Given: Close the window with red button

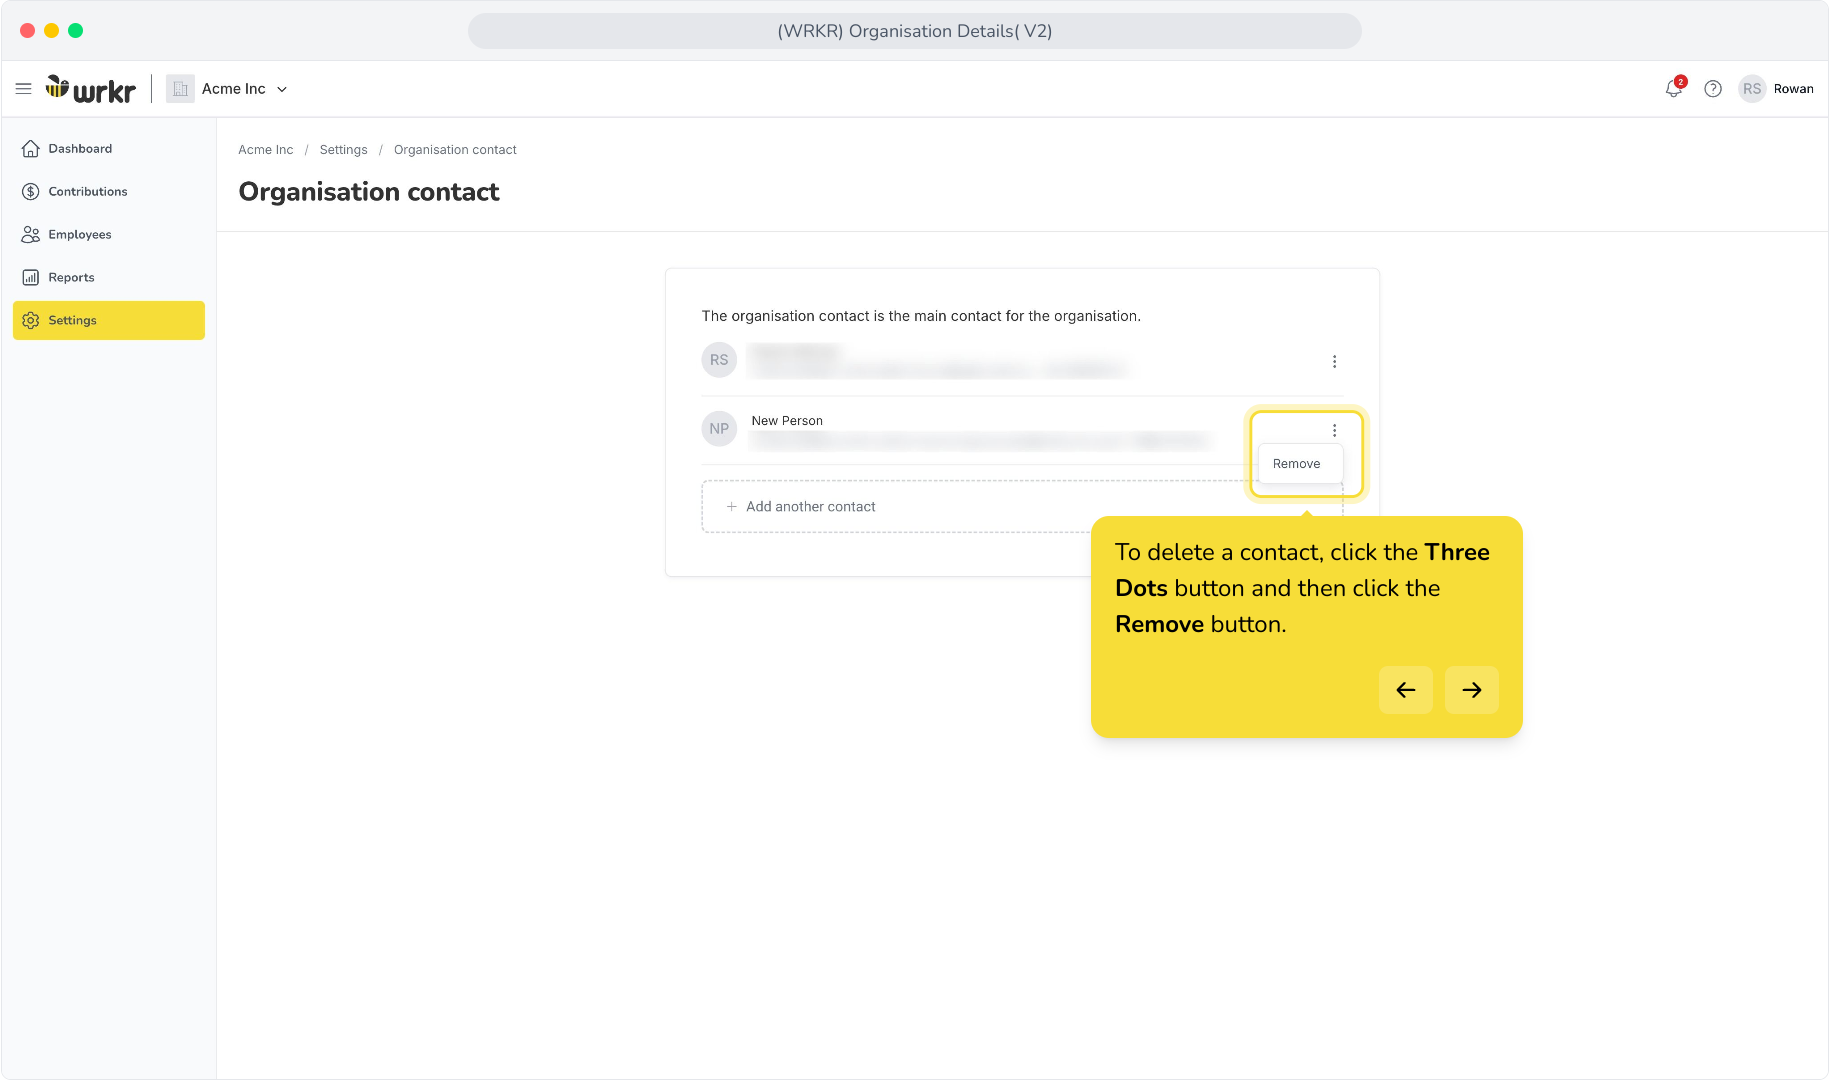Looking at the screenshot, I should (28, 31).
